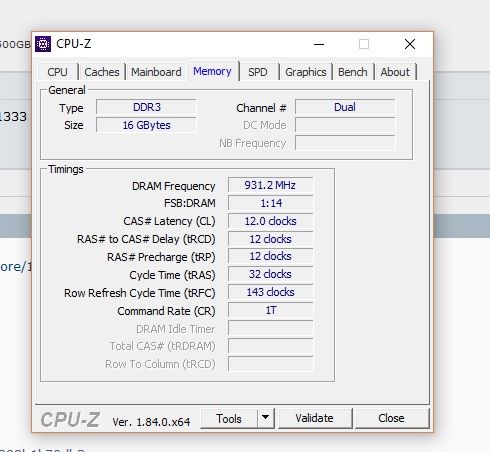Screen dimensions: 490x452
Task: Open the Graphics tab
Action: coord(306,72)
